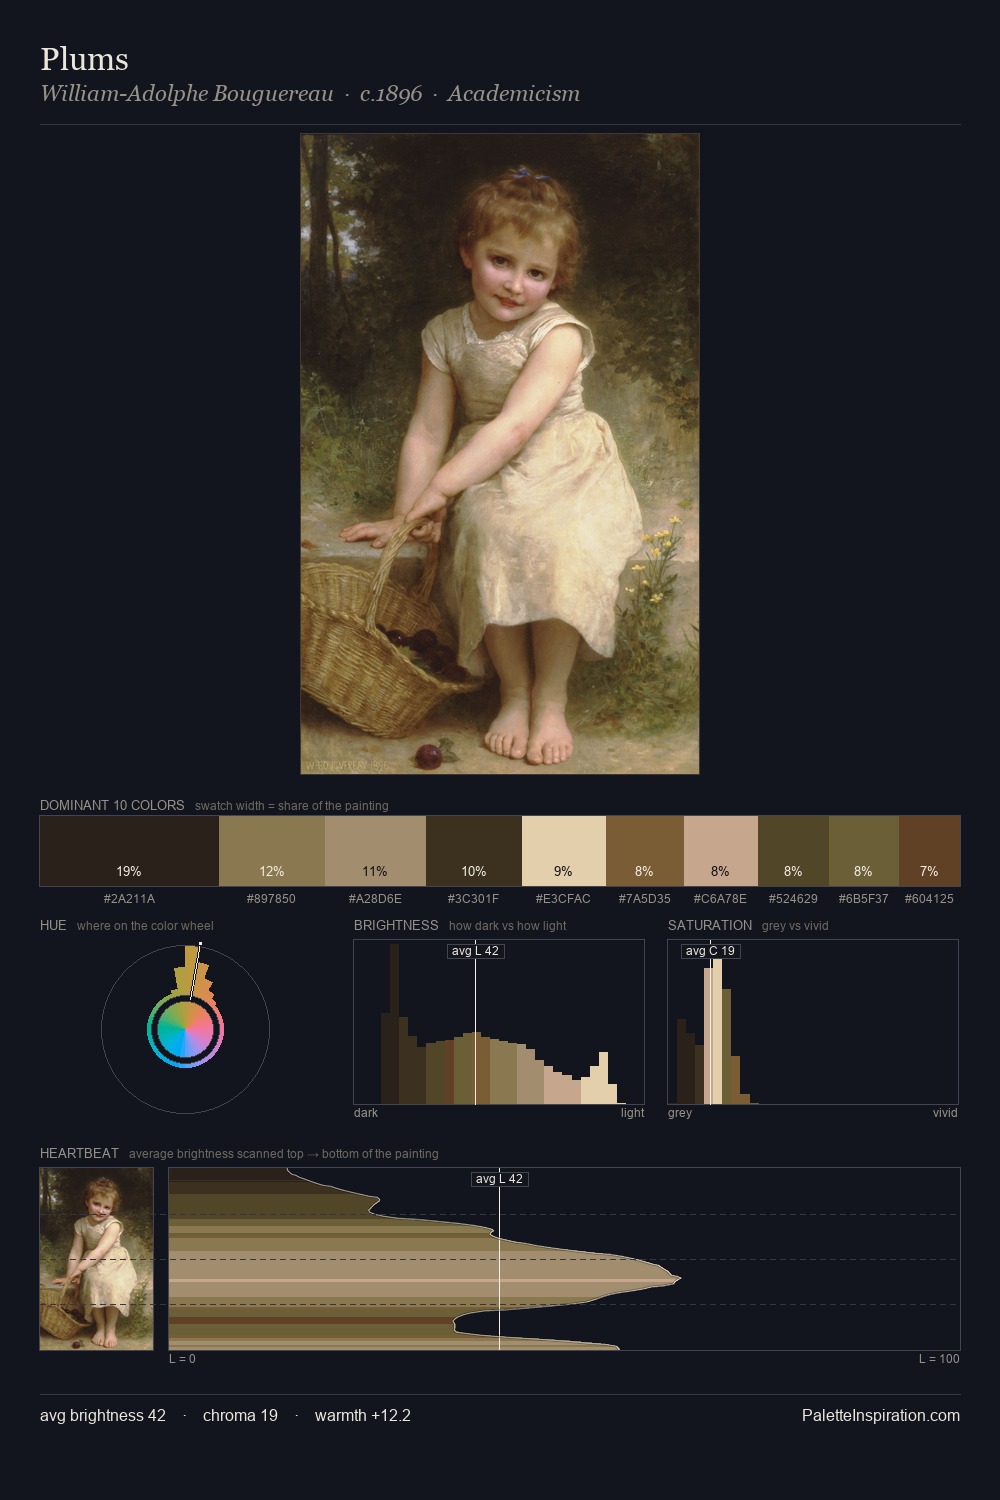This screenshot has height=1500, width=1000.
Task: Click the hex code '#6B5F37'
Action: (x=863, y=898)
